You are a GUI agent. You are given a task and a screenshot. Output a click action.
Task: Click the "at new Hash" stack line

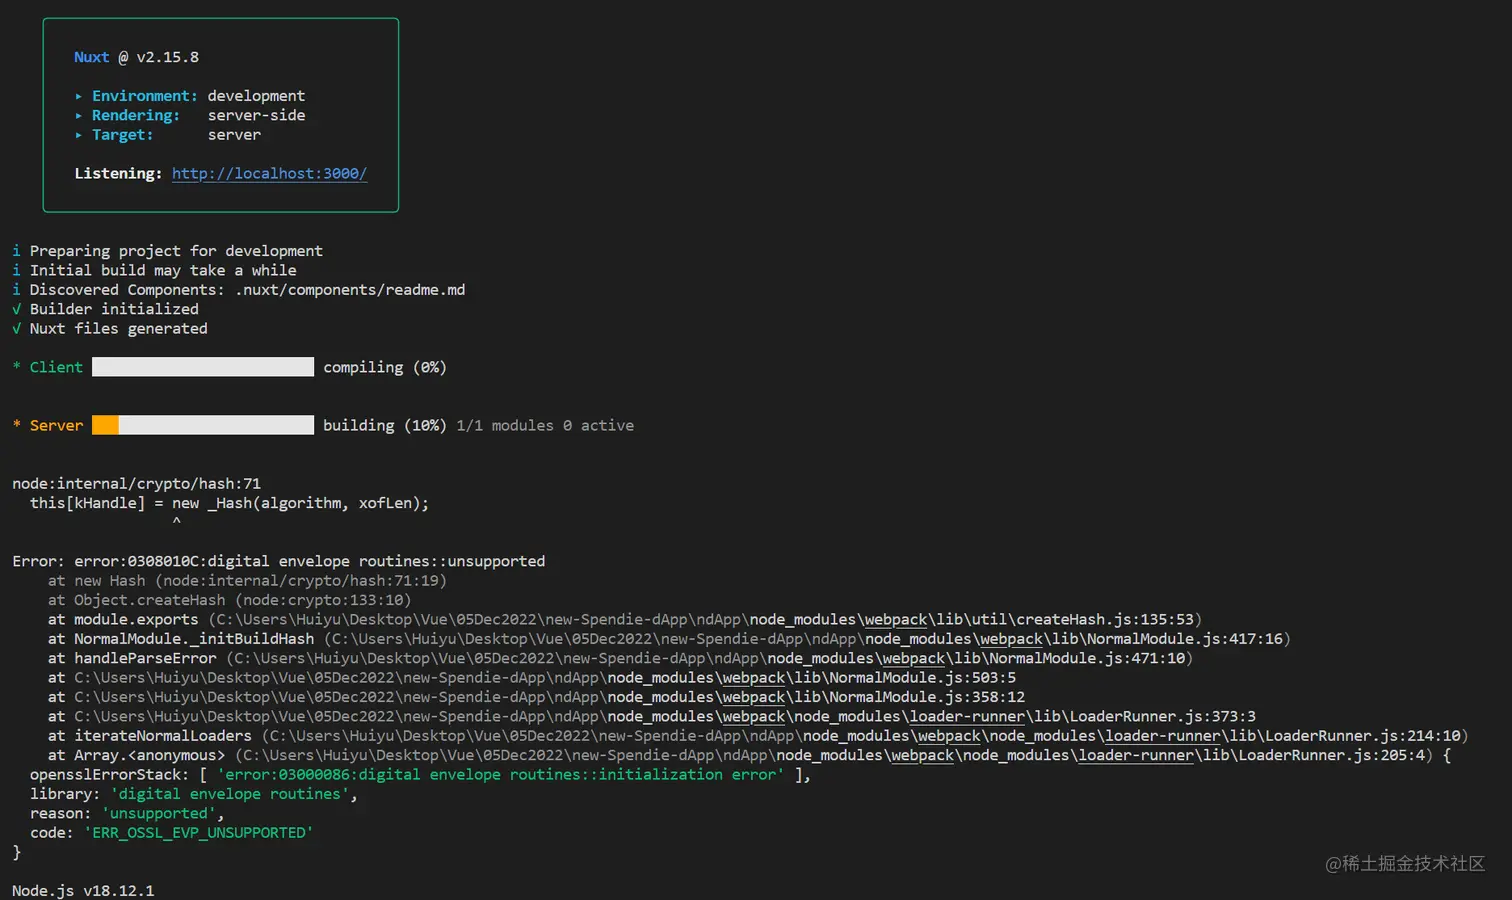(x=247, y=581)
